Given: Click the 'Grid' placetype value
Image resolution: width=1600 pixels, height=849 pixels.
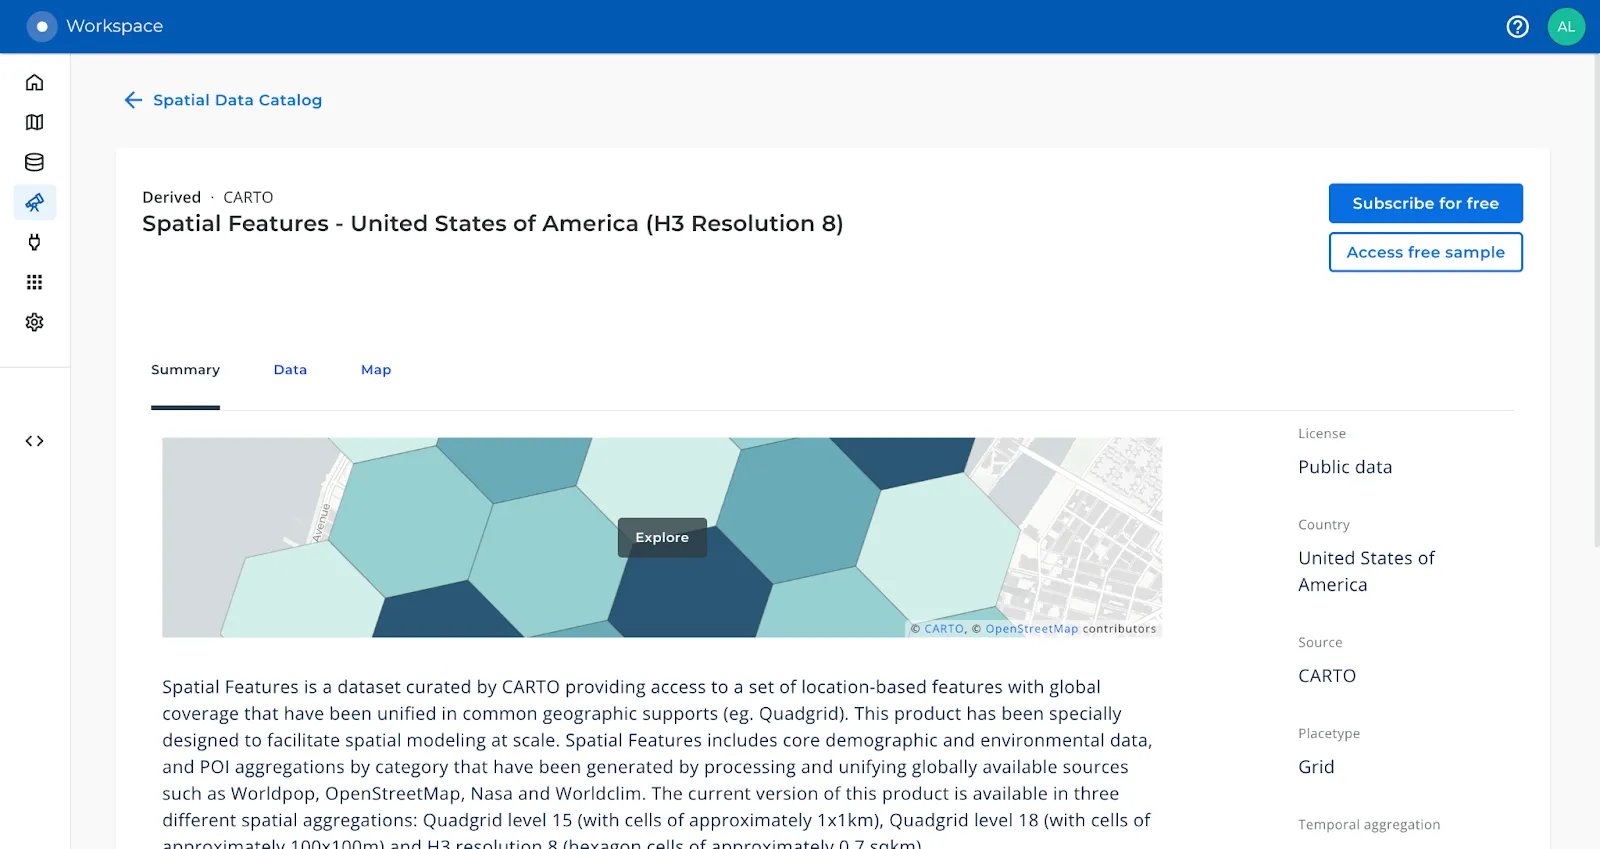Looking at the screenshot, I should pyautogui.click(x=1316, y=767).
